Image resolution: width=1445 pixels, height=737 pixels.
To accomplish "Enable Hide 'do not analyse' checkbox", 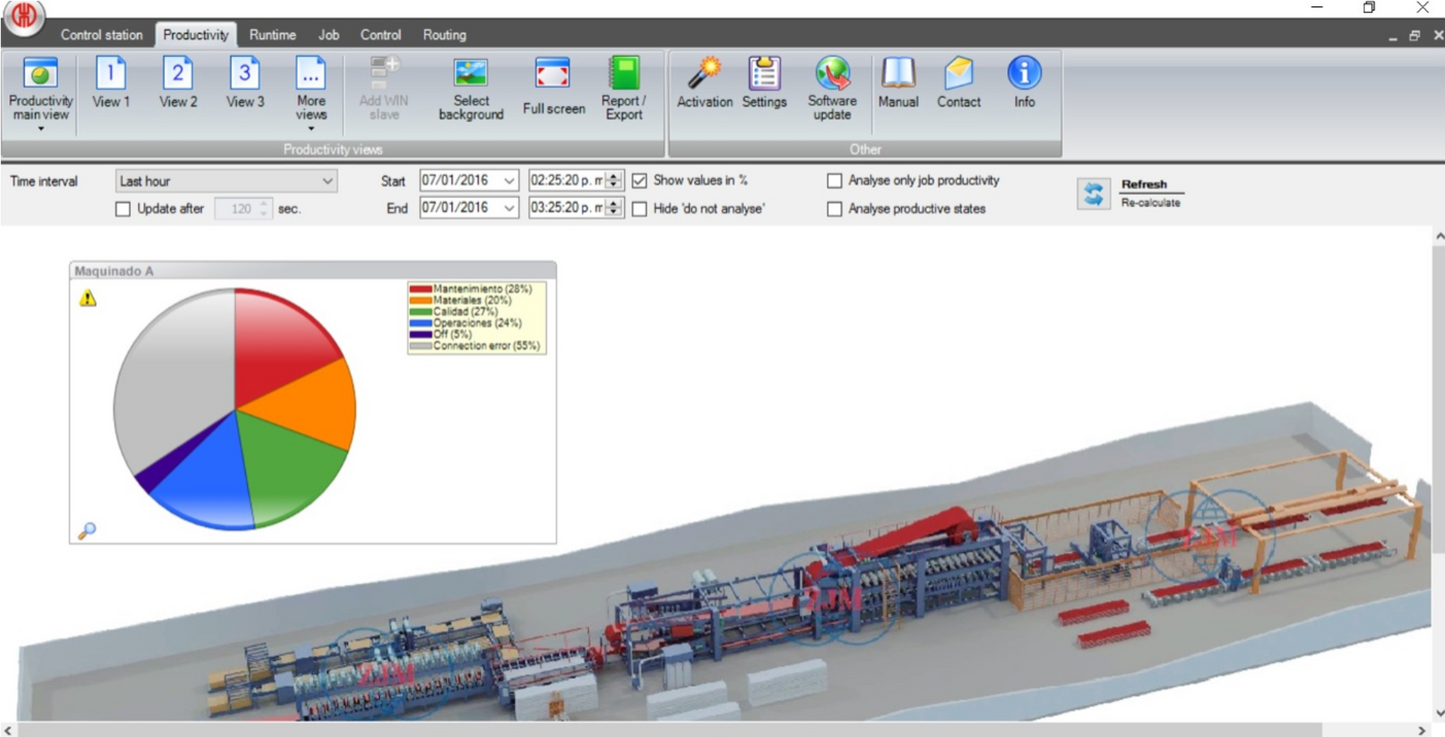I will click(640, 209).
